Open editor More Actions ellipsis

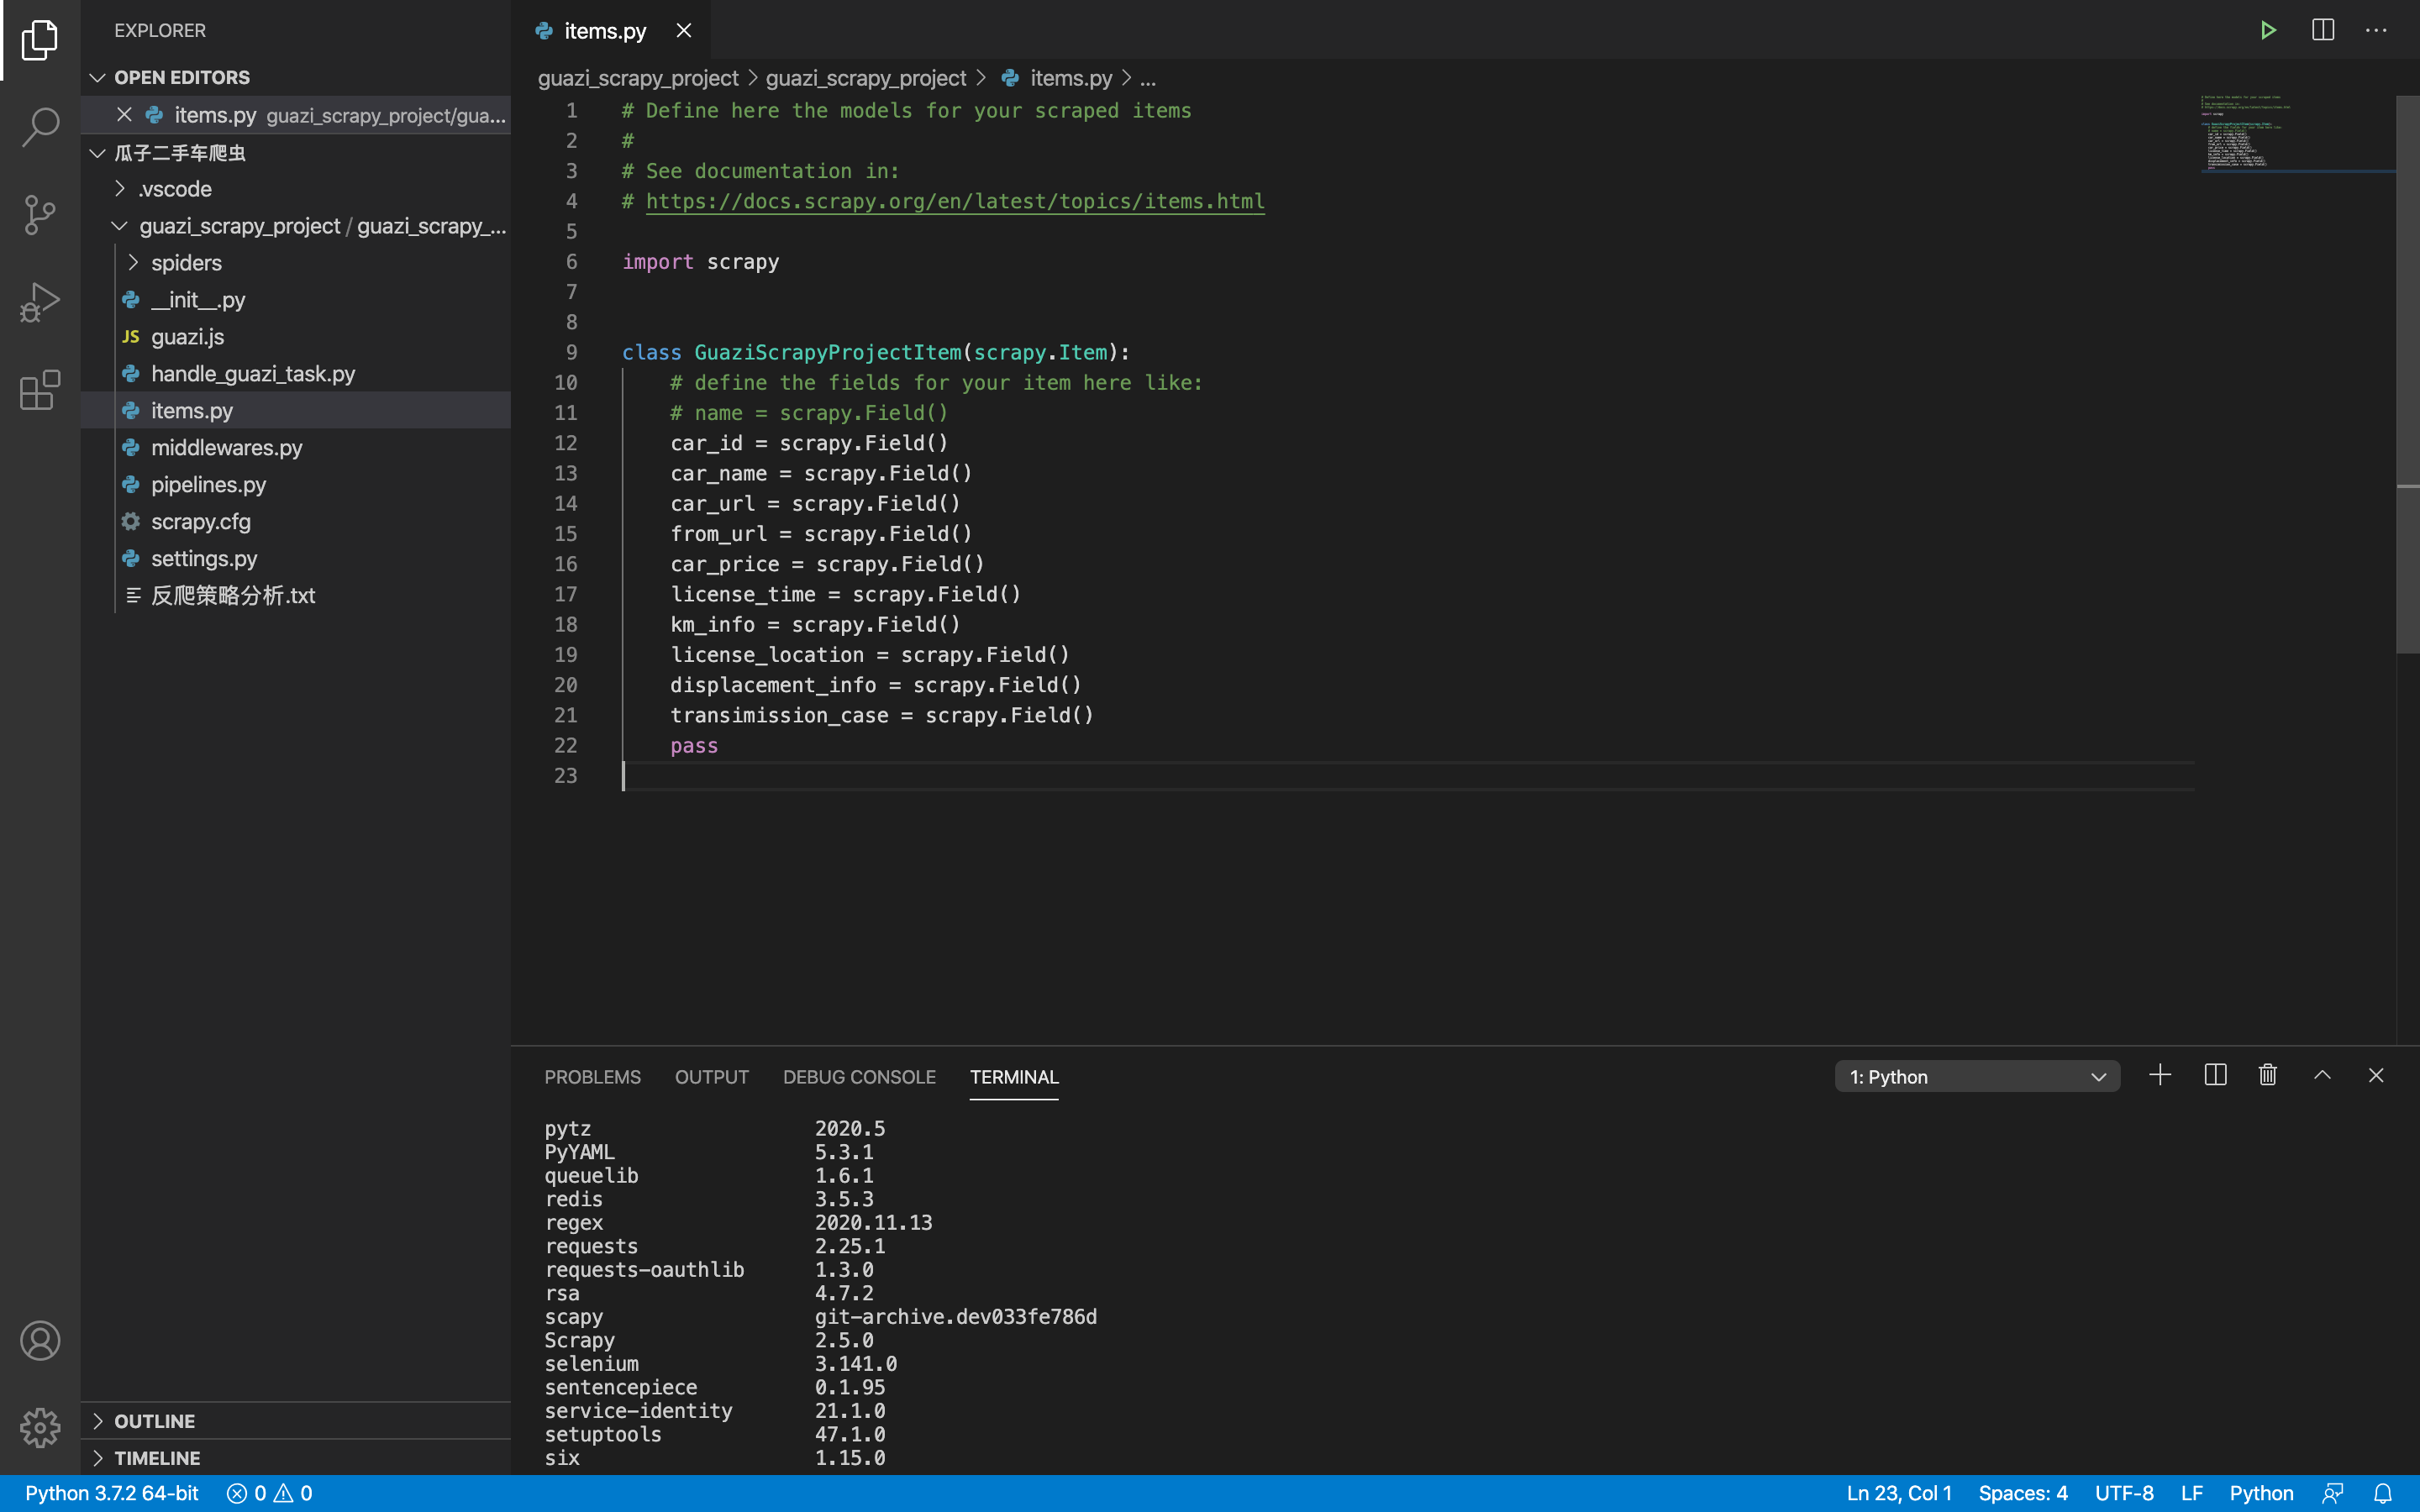tap(2376, 30)
